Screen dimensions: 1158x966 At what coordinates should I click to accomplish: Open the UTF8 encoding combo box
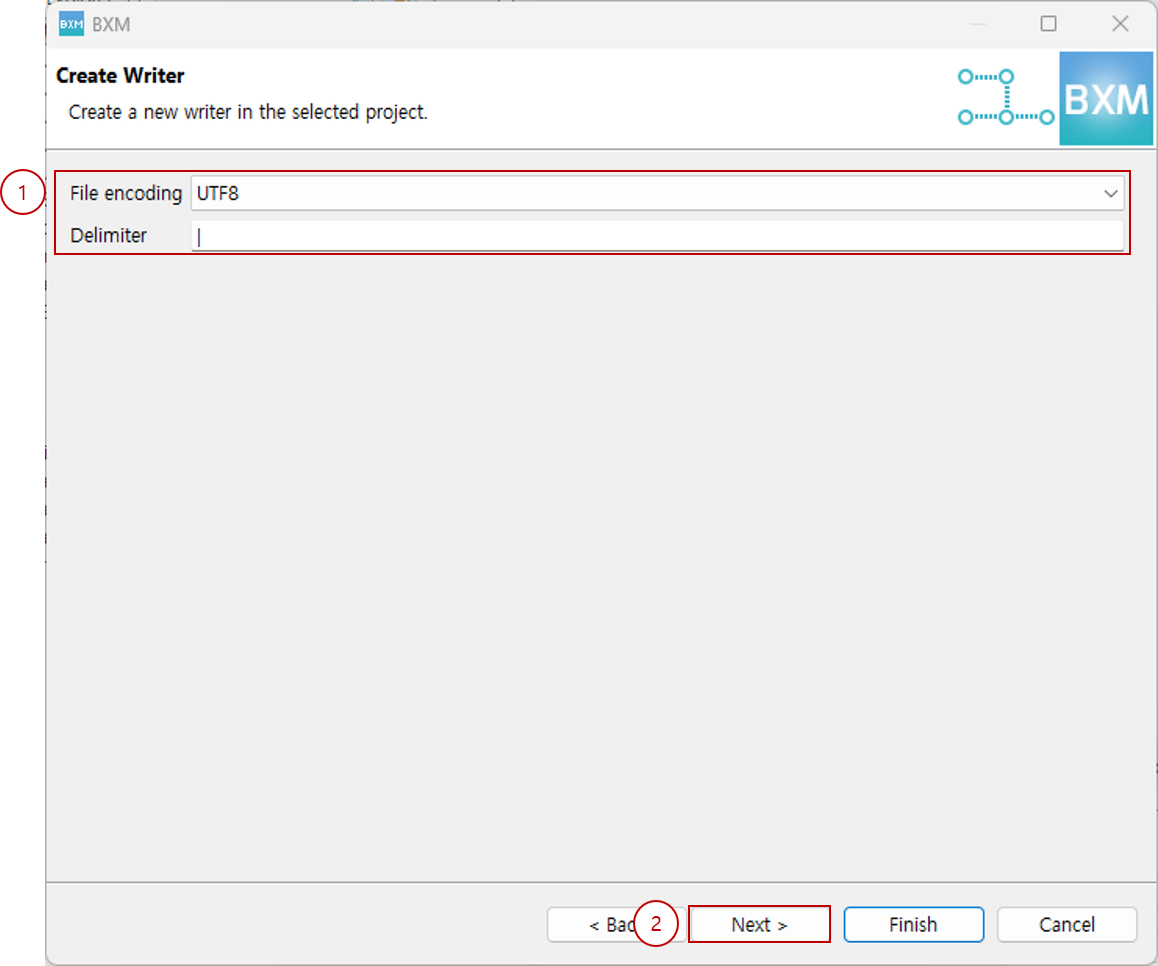pos(640,194)
